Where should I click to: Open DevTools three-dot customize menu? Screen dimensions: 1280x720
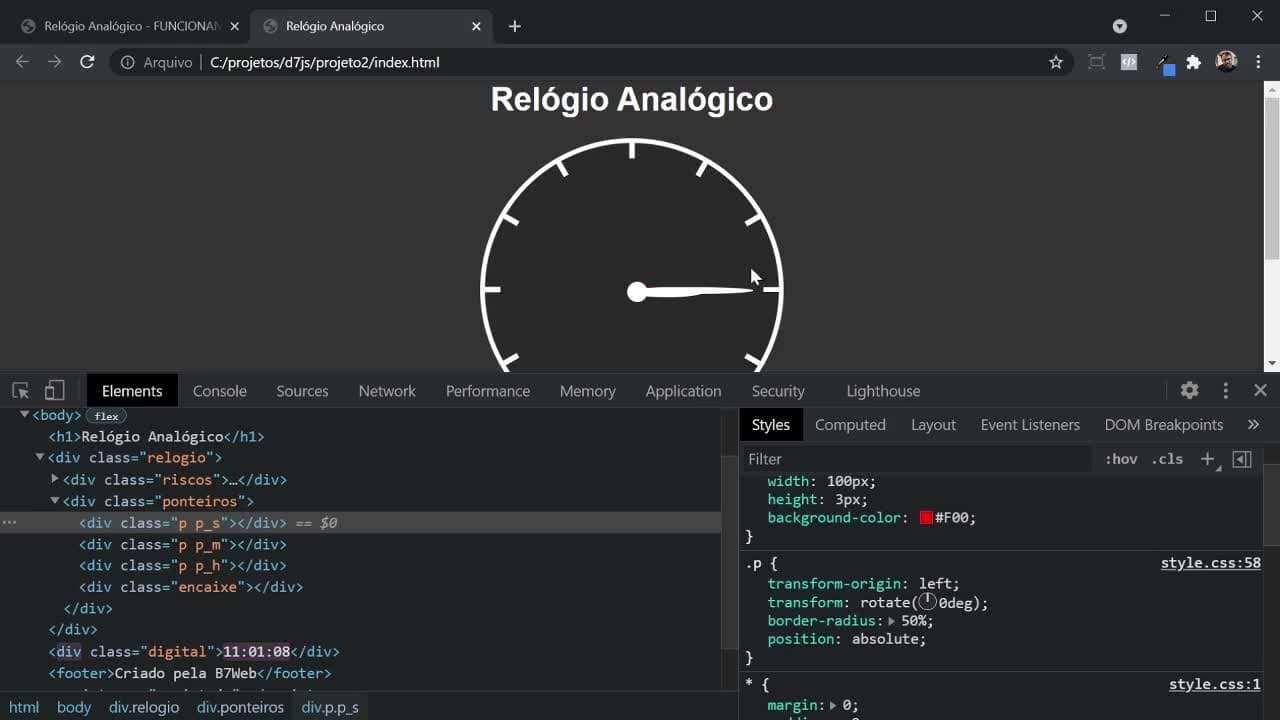coord(1225,391)
